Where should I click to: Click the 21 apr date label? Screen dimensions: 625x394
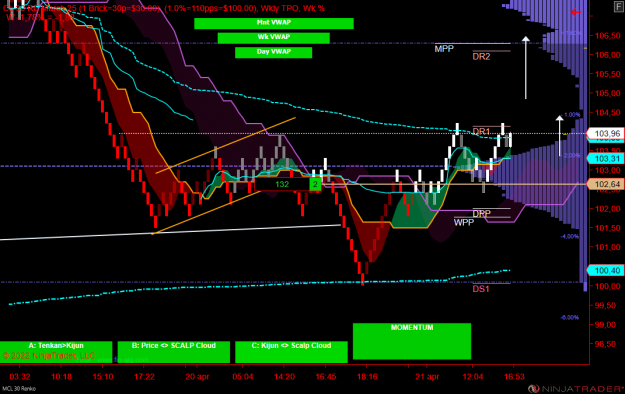coord(427,377)
